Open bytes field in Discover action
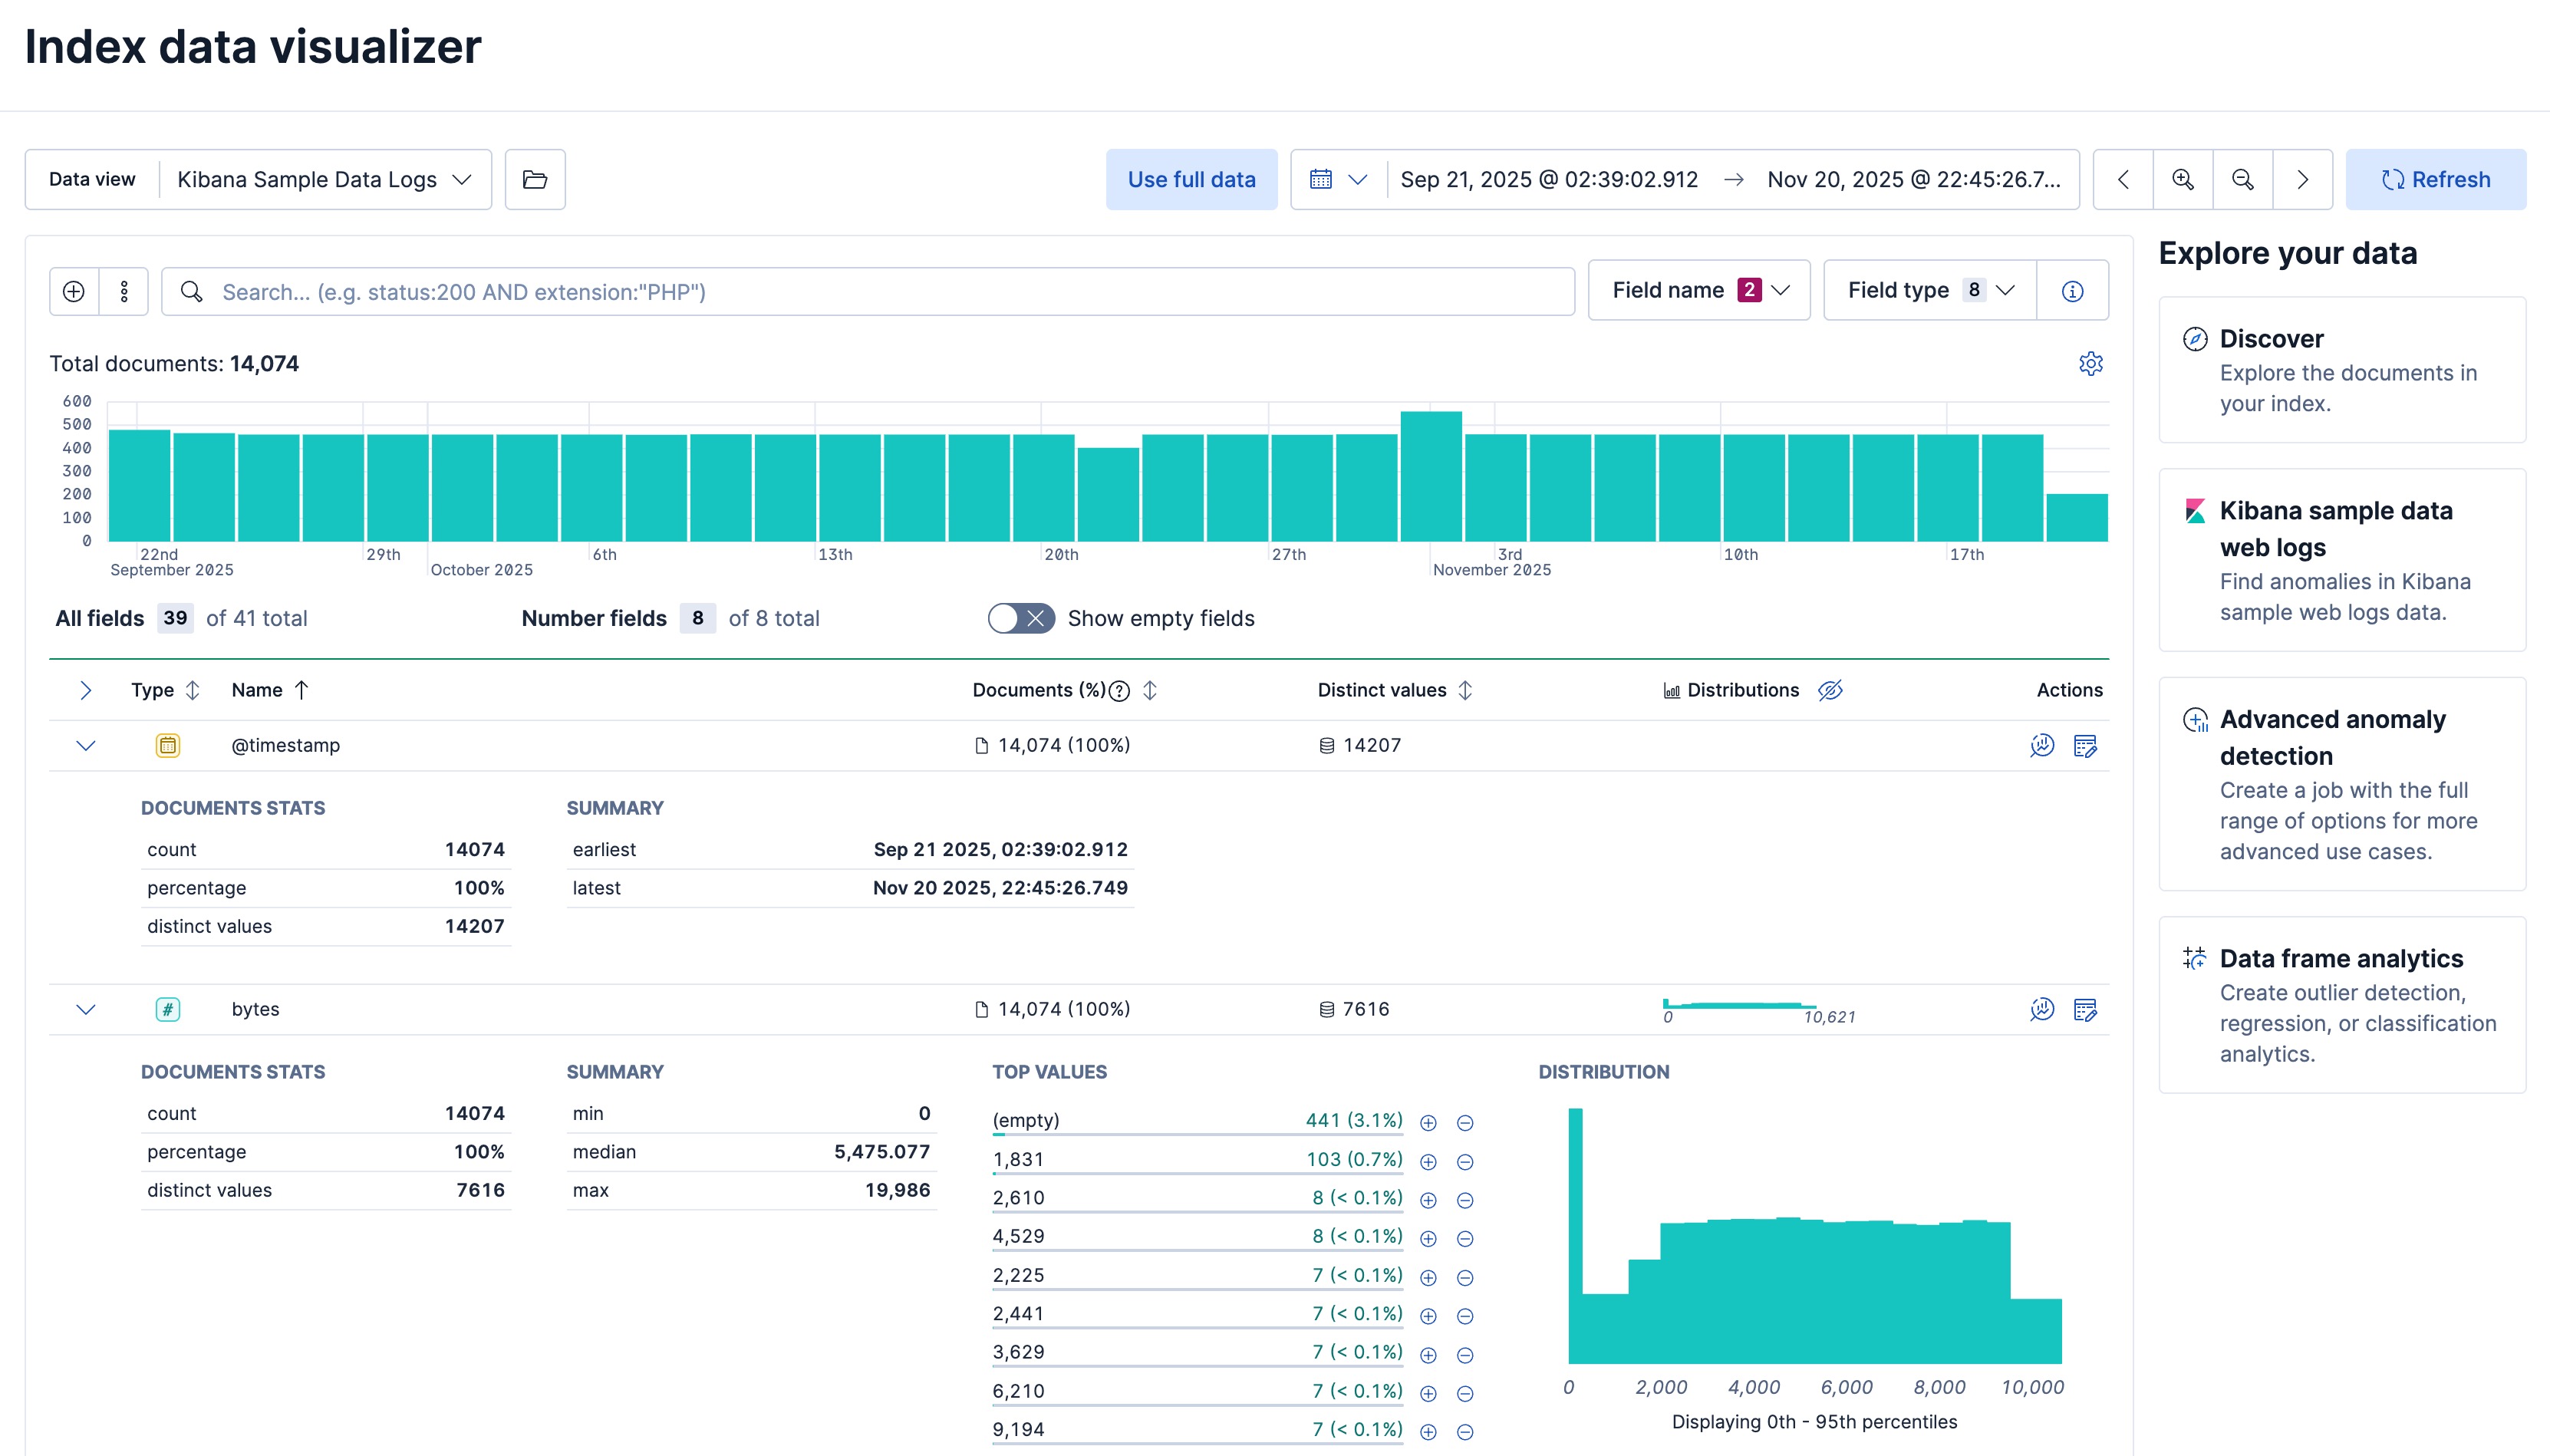This screenshot has height=1456, width=2550. coord(2085,1009)
